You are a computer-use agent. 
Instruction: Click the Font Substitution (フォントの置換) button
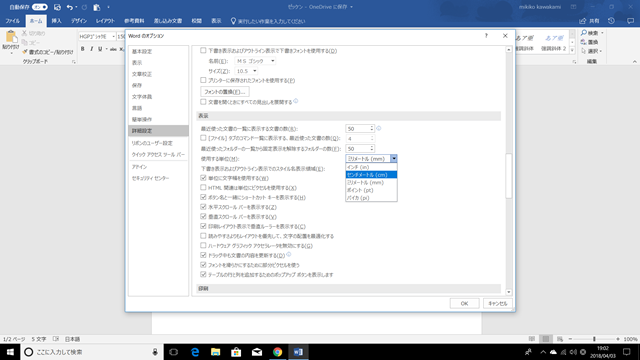pos(225,91)
